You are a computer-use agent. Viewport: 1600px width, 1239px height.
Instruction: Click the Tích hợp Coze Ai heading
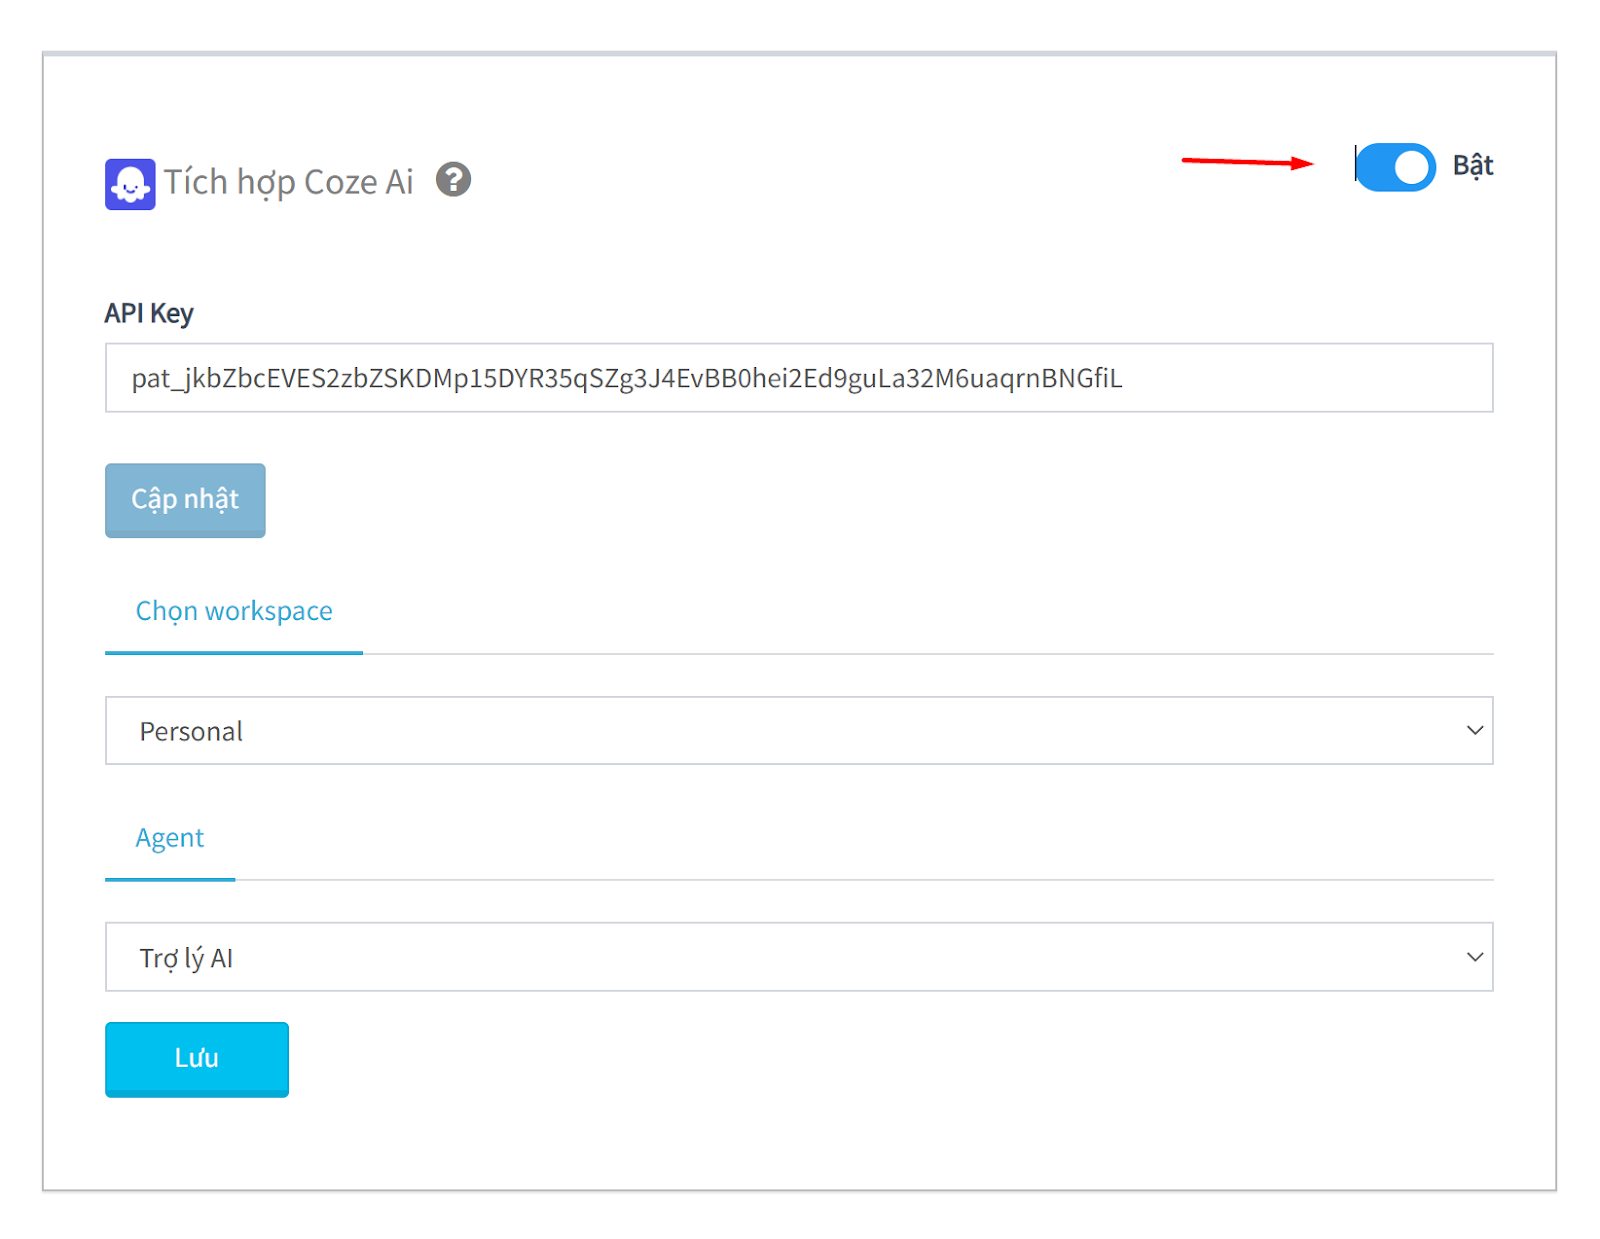289,182
